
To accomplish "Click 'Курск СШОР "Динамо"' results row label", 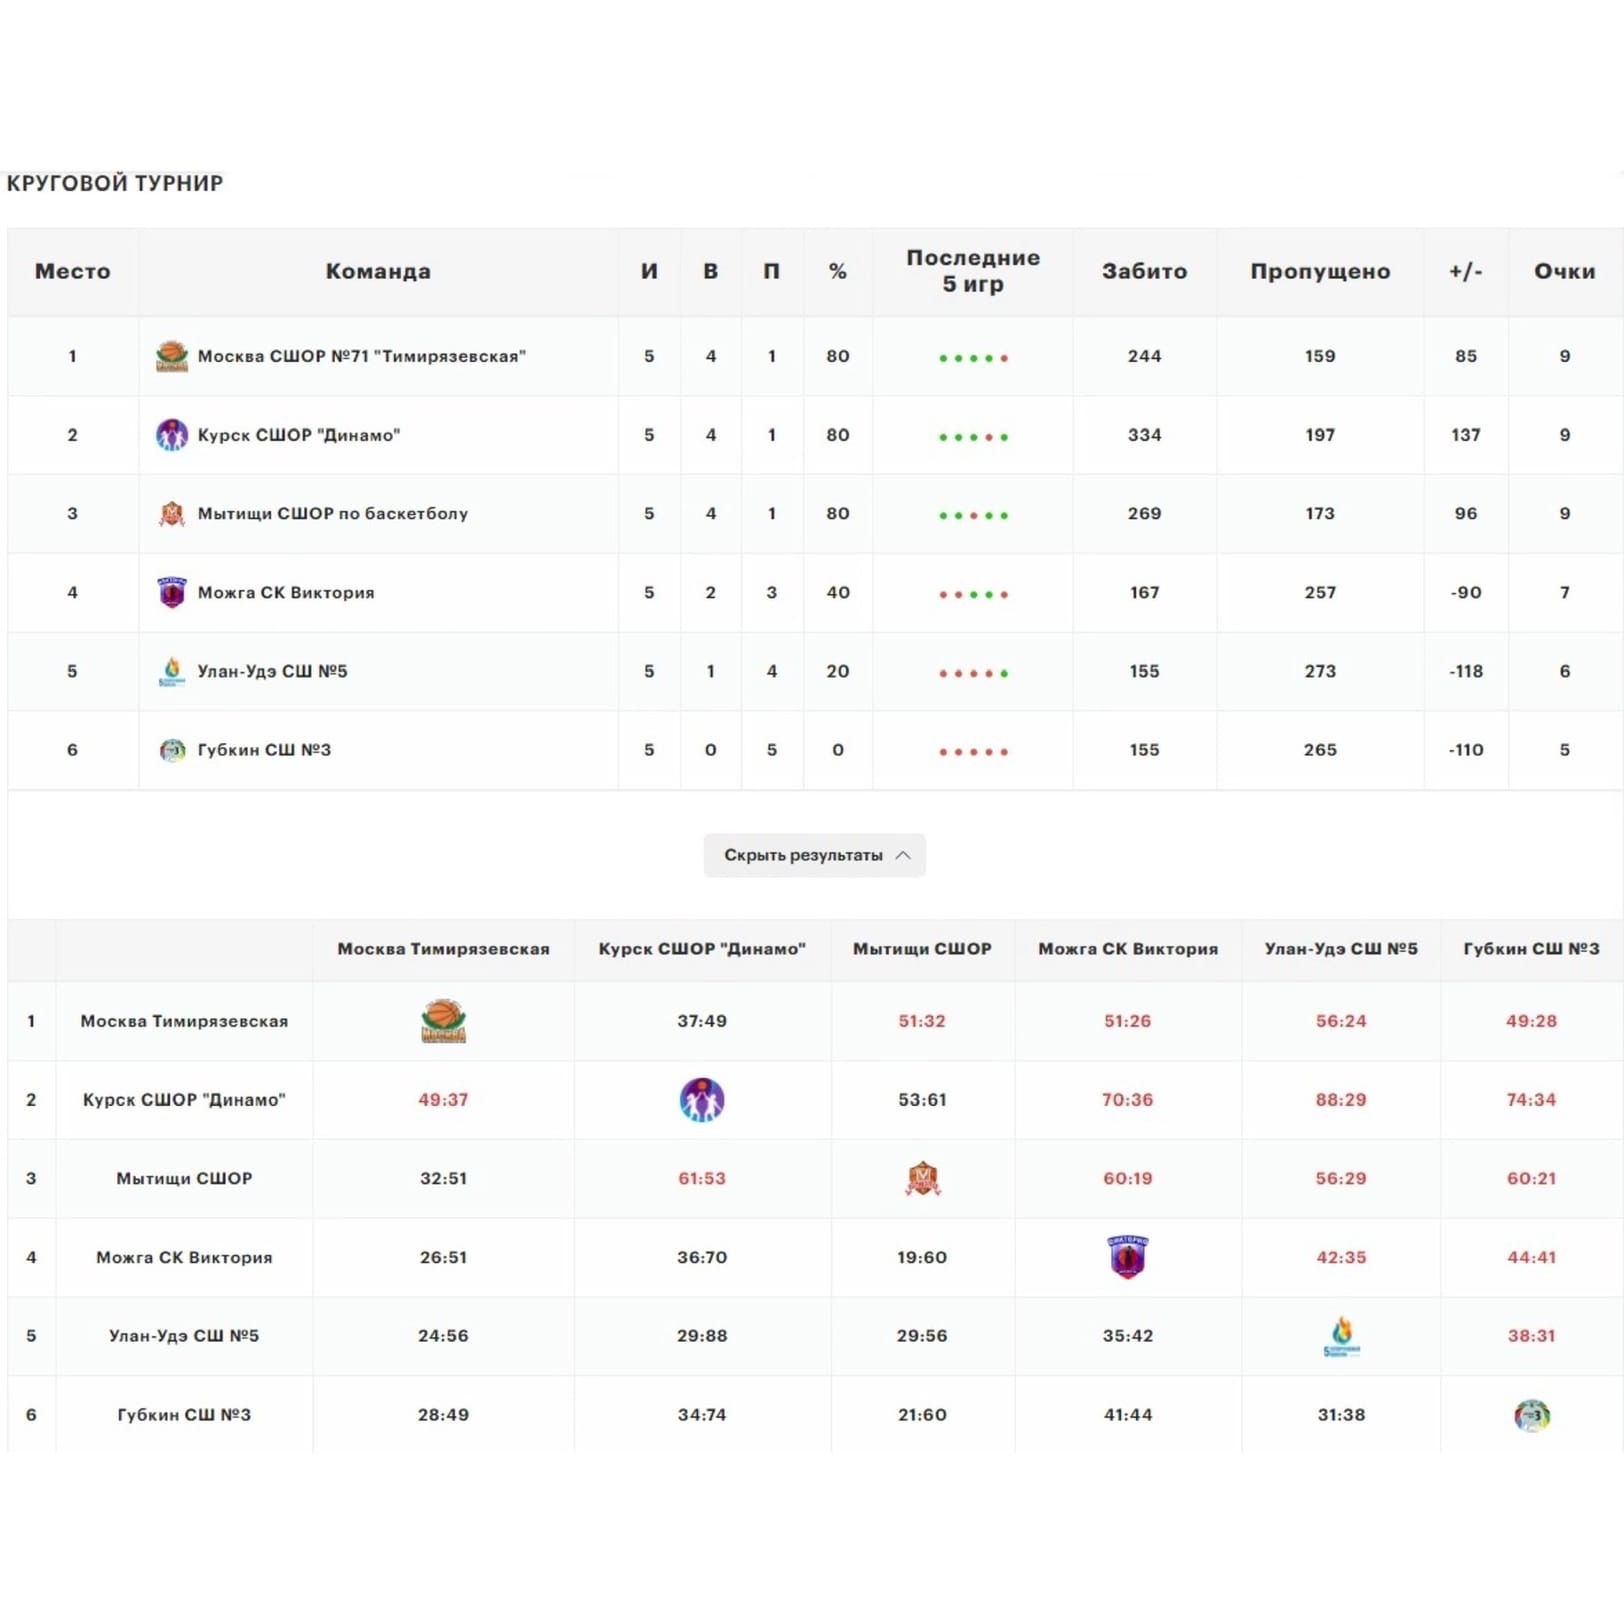I will point(184,1100).
